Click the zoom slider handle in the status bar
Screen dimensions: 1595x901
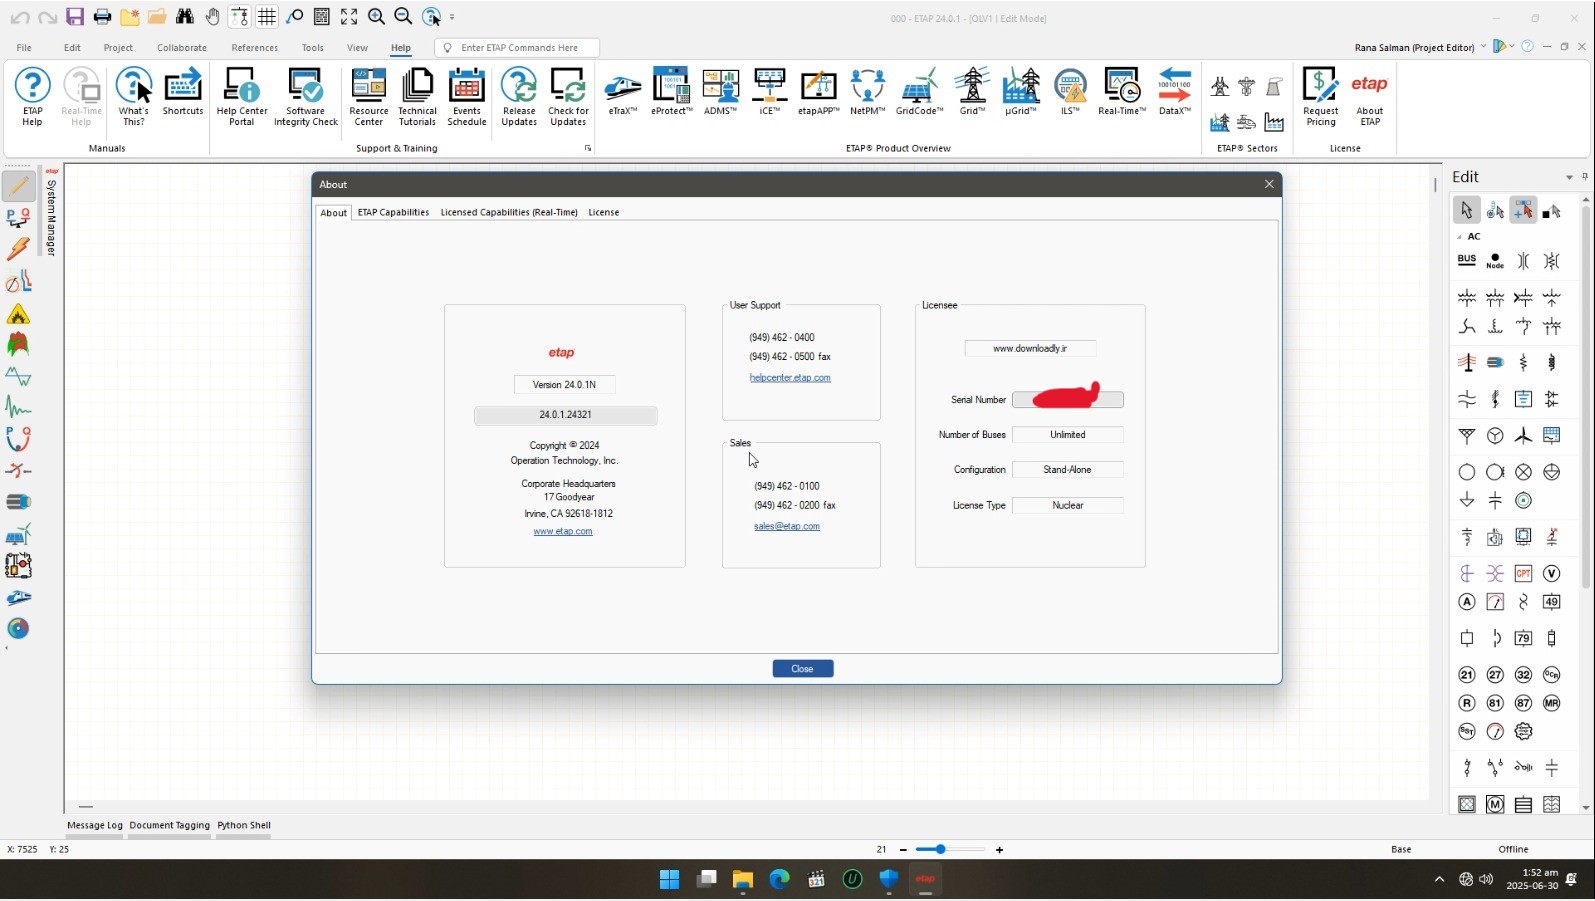(940, 850)
